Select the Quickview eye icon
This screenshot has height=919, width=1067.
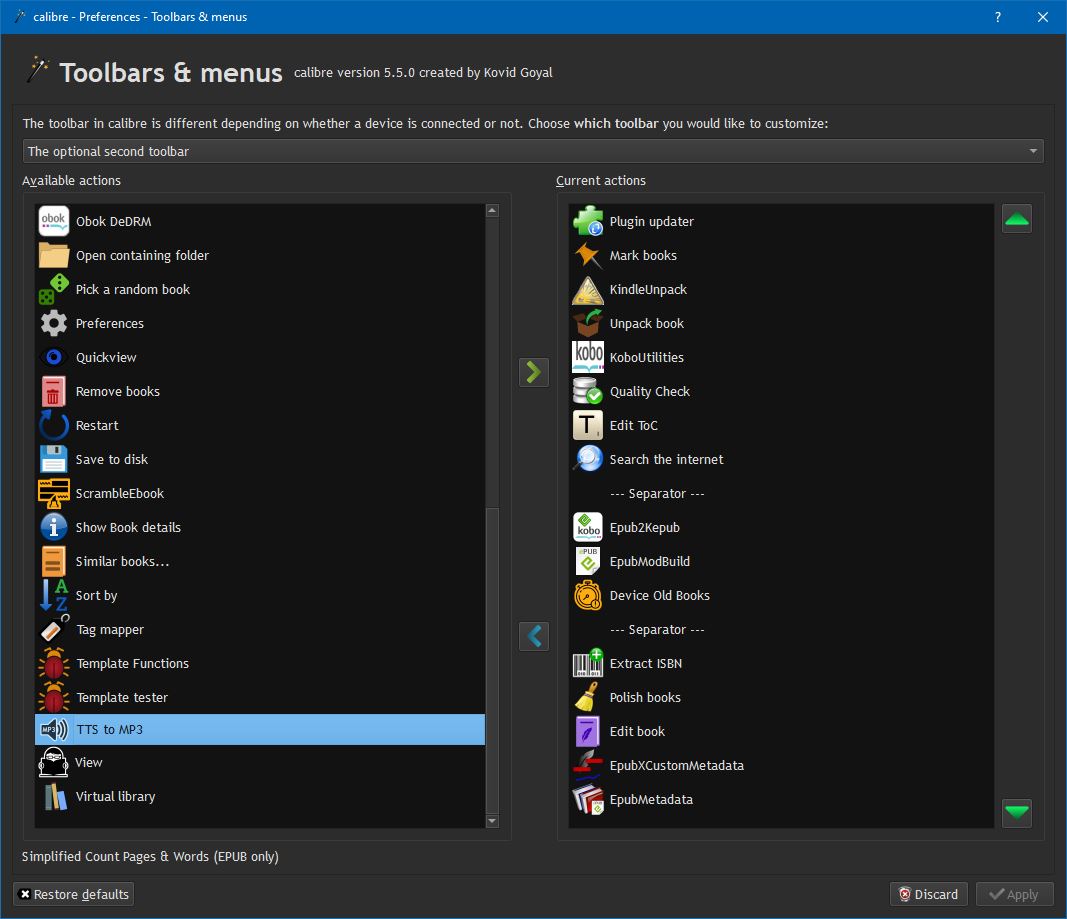54,357
